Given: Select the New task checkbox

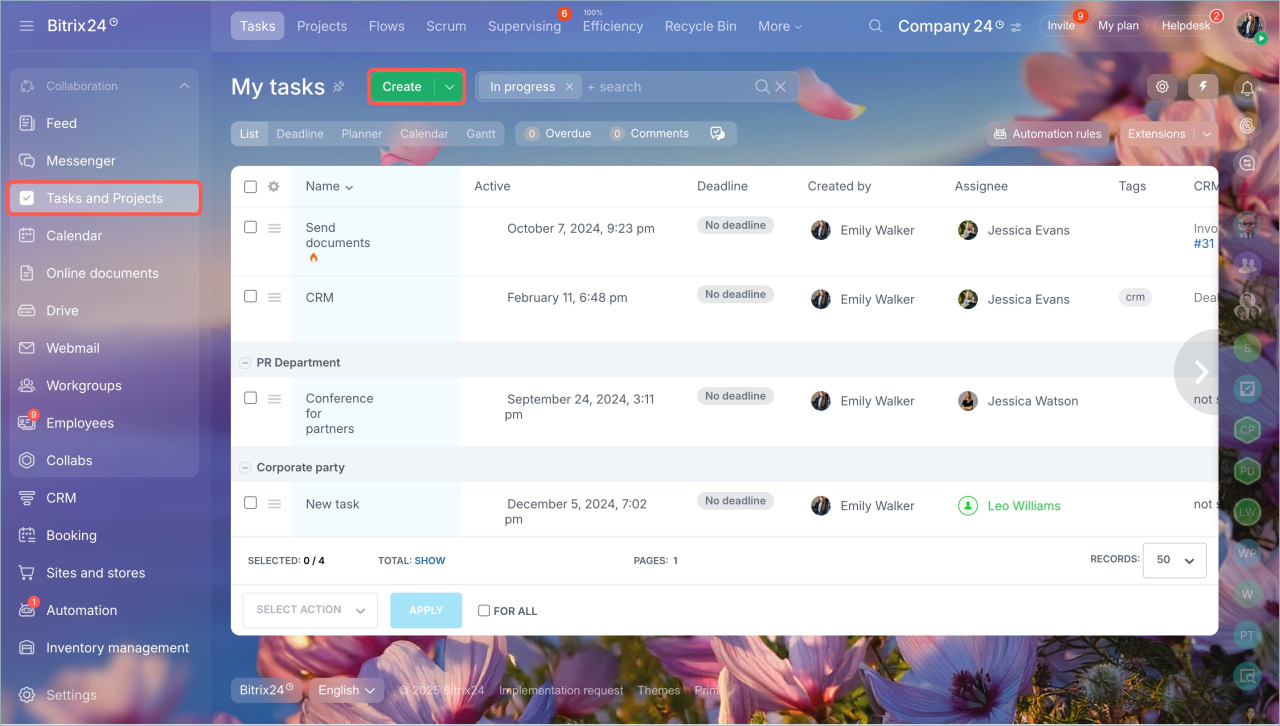Looking at the screenshot, I should [250, 503].
